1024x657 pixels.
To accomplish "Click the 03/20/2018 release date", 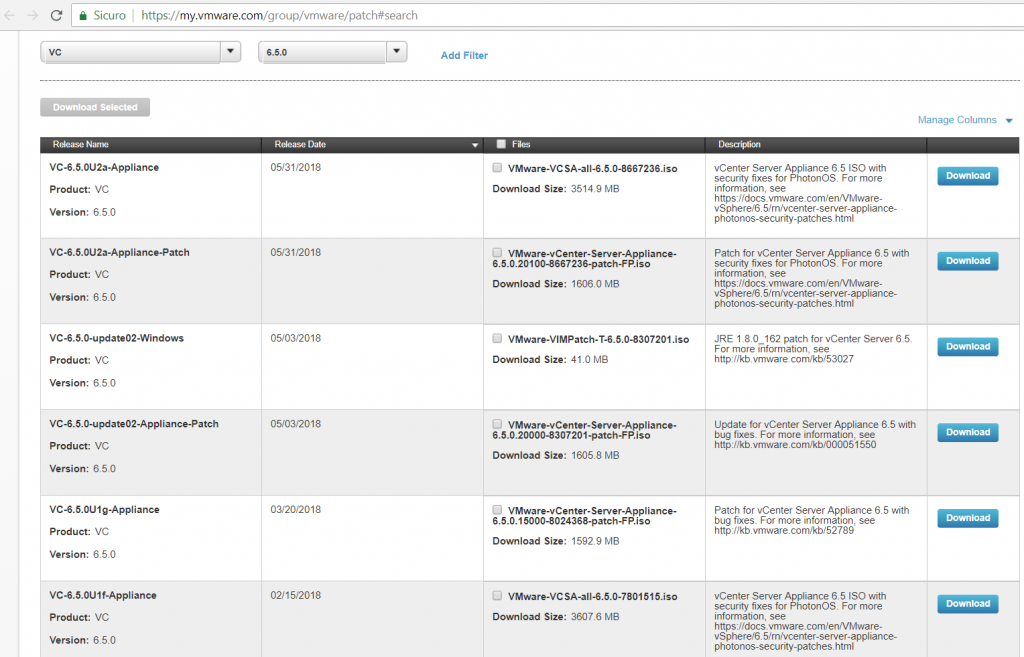I will [296, 509].
